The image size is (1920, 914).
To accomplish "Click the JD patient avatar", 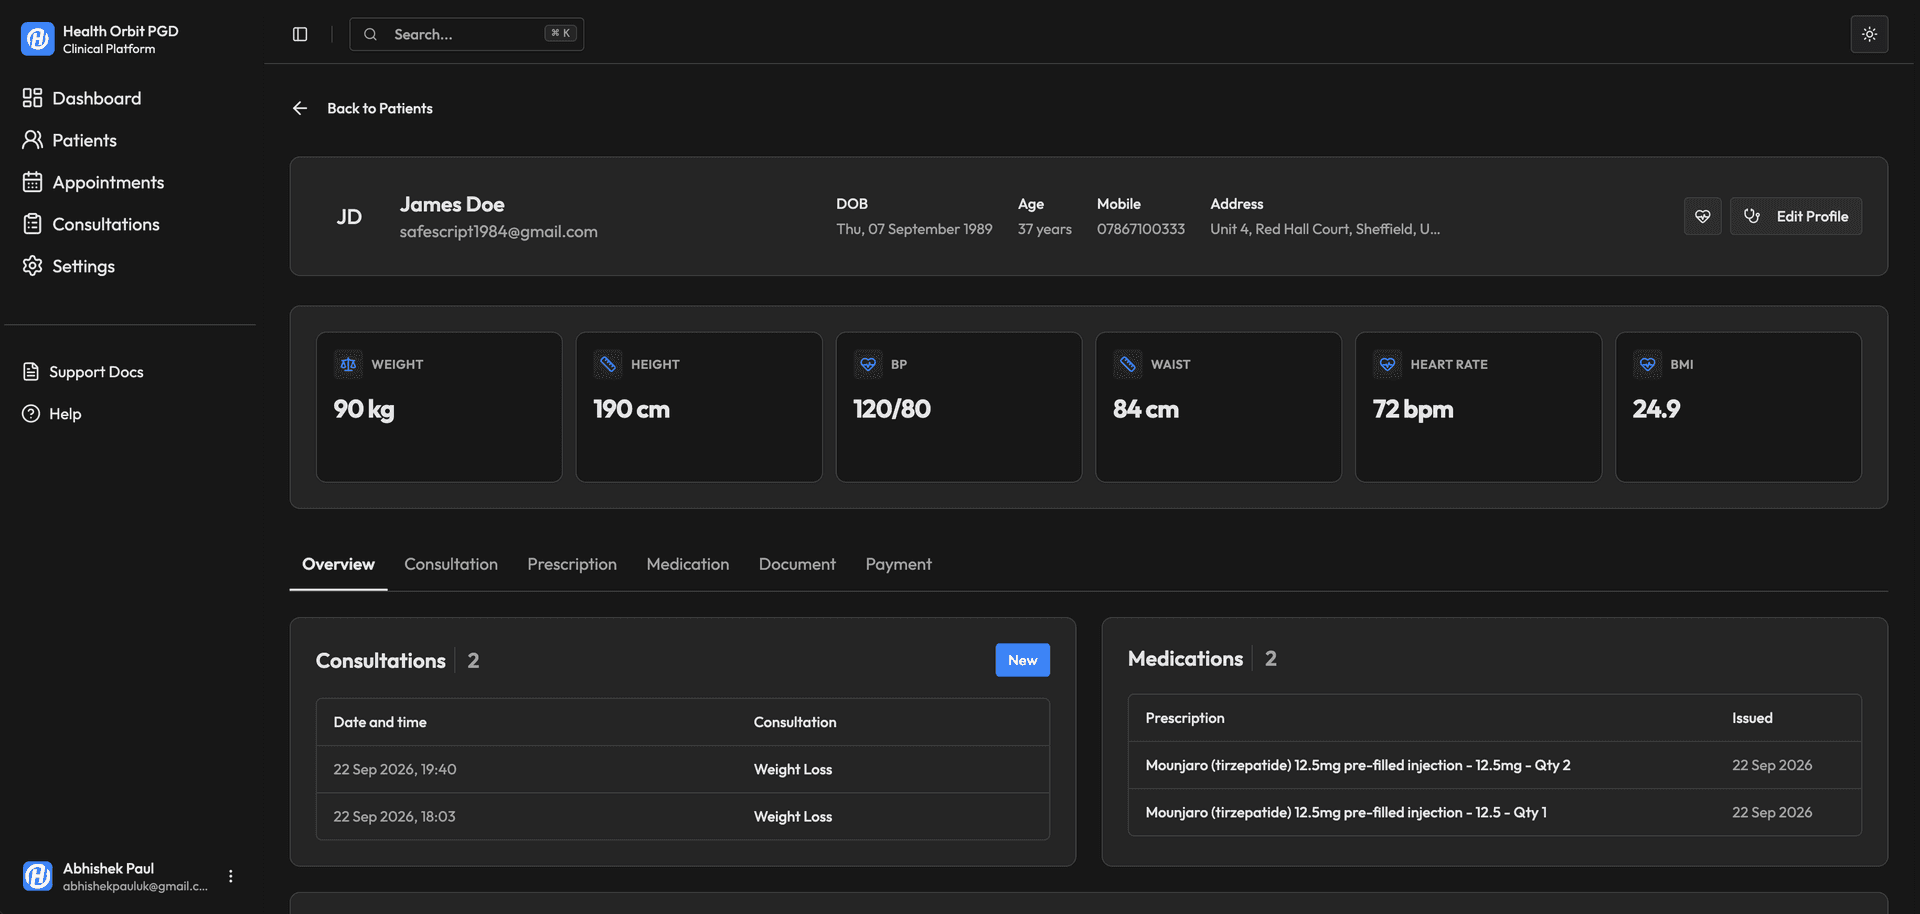I will click(x=349, y=217).
